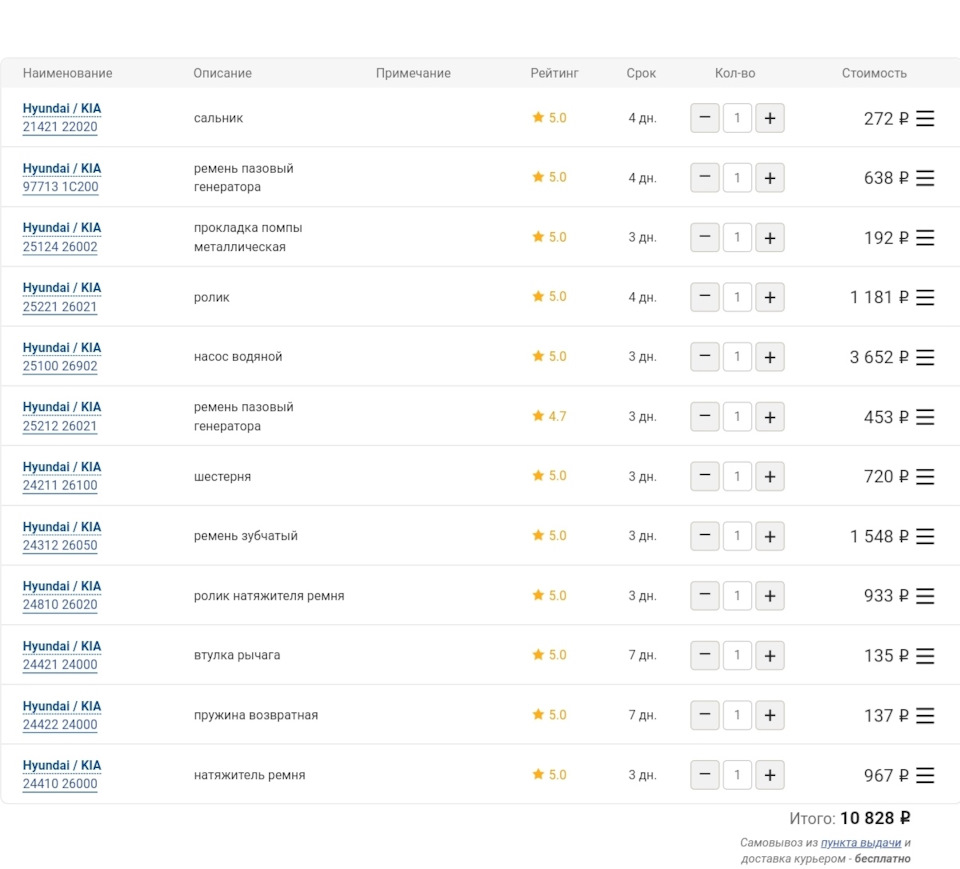
Task: Decrease quantity of ролик натяжителя ремня
Action: [705, 596]
